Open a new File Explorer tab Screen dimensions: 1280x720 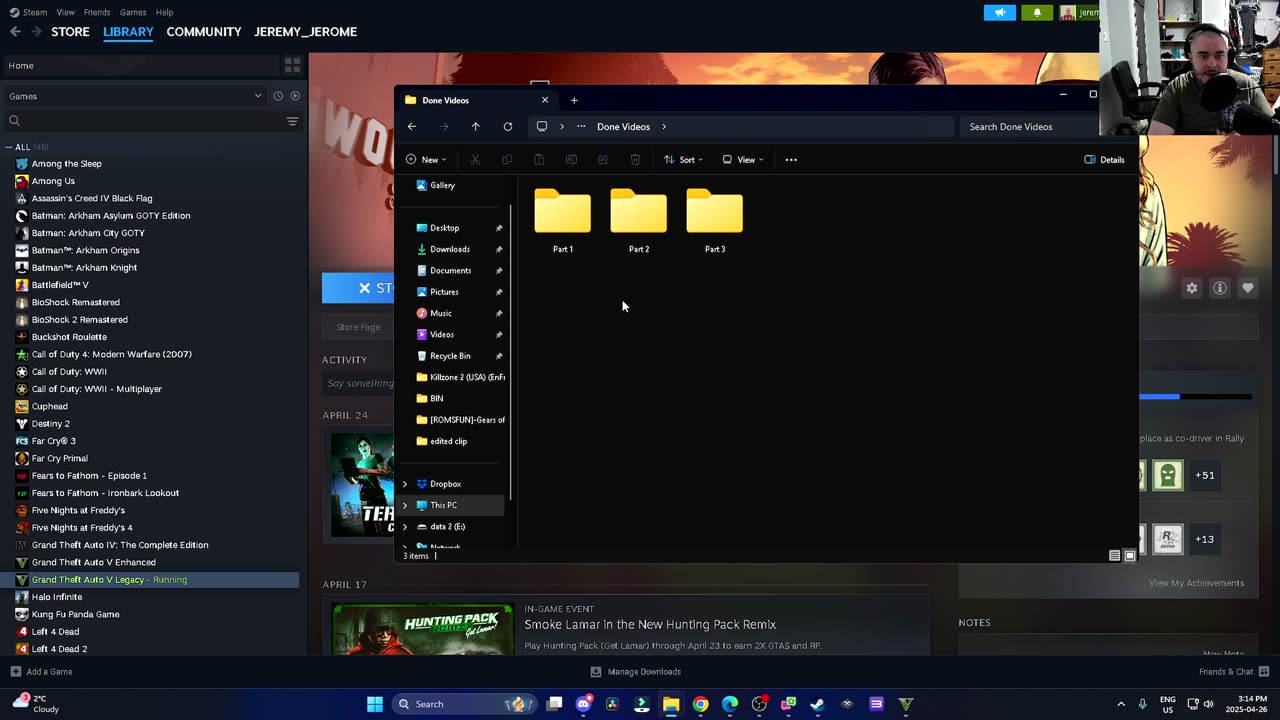tap(574, 100)
